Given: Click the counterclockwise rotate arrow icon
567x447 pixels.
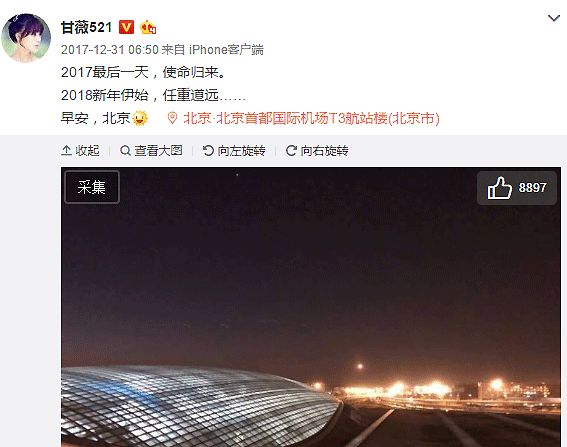Looking at the screenshot, I should [208, 150].
